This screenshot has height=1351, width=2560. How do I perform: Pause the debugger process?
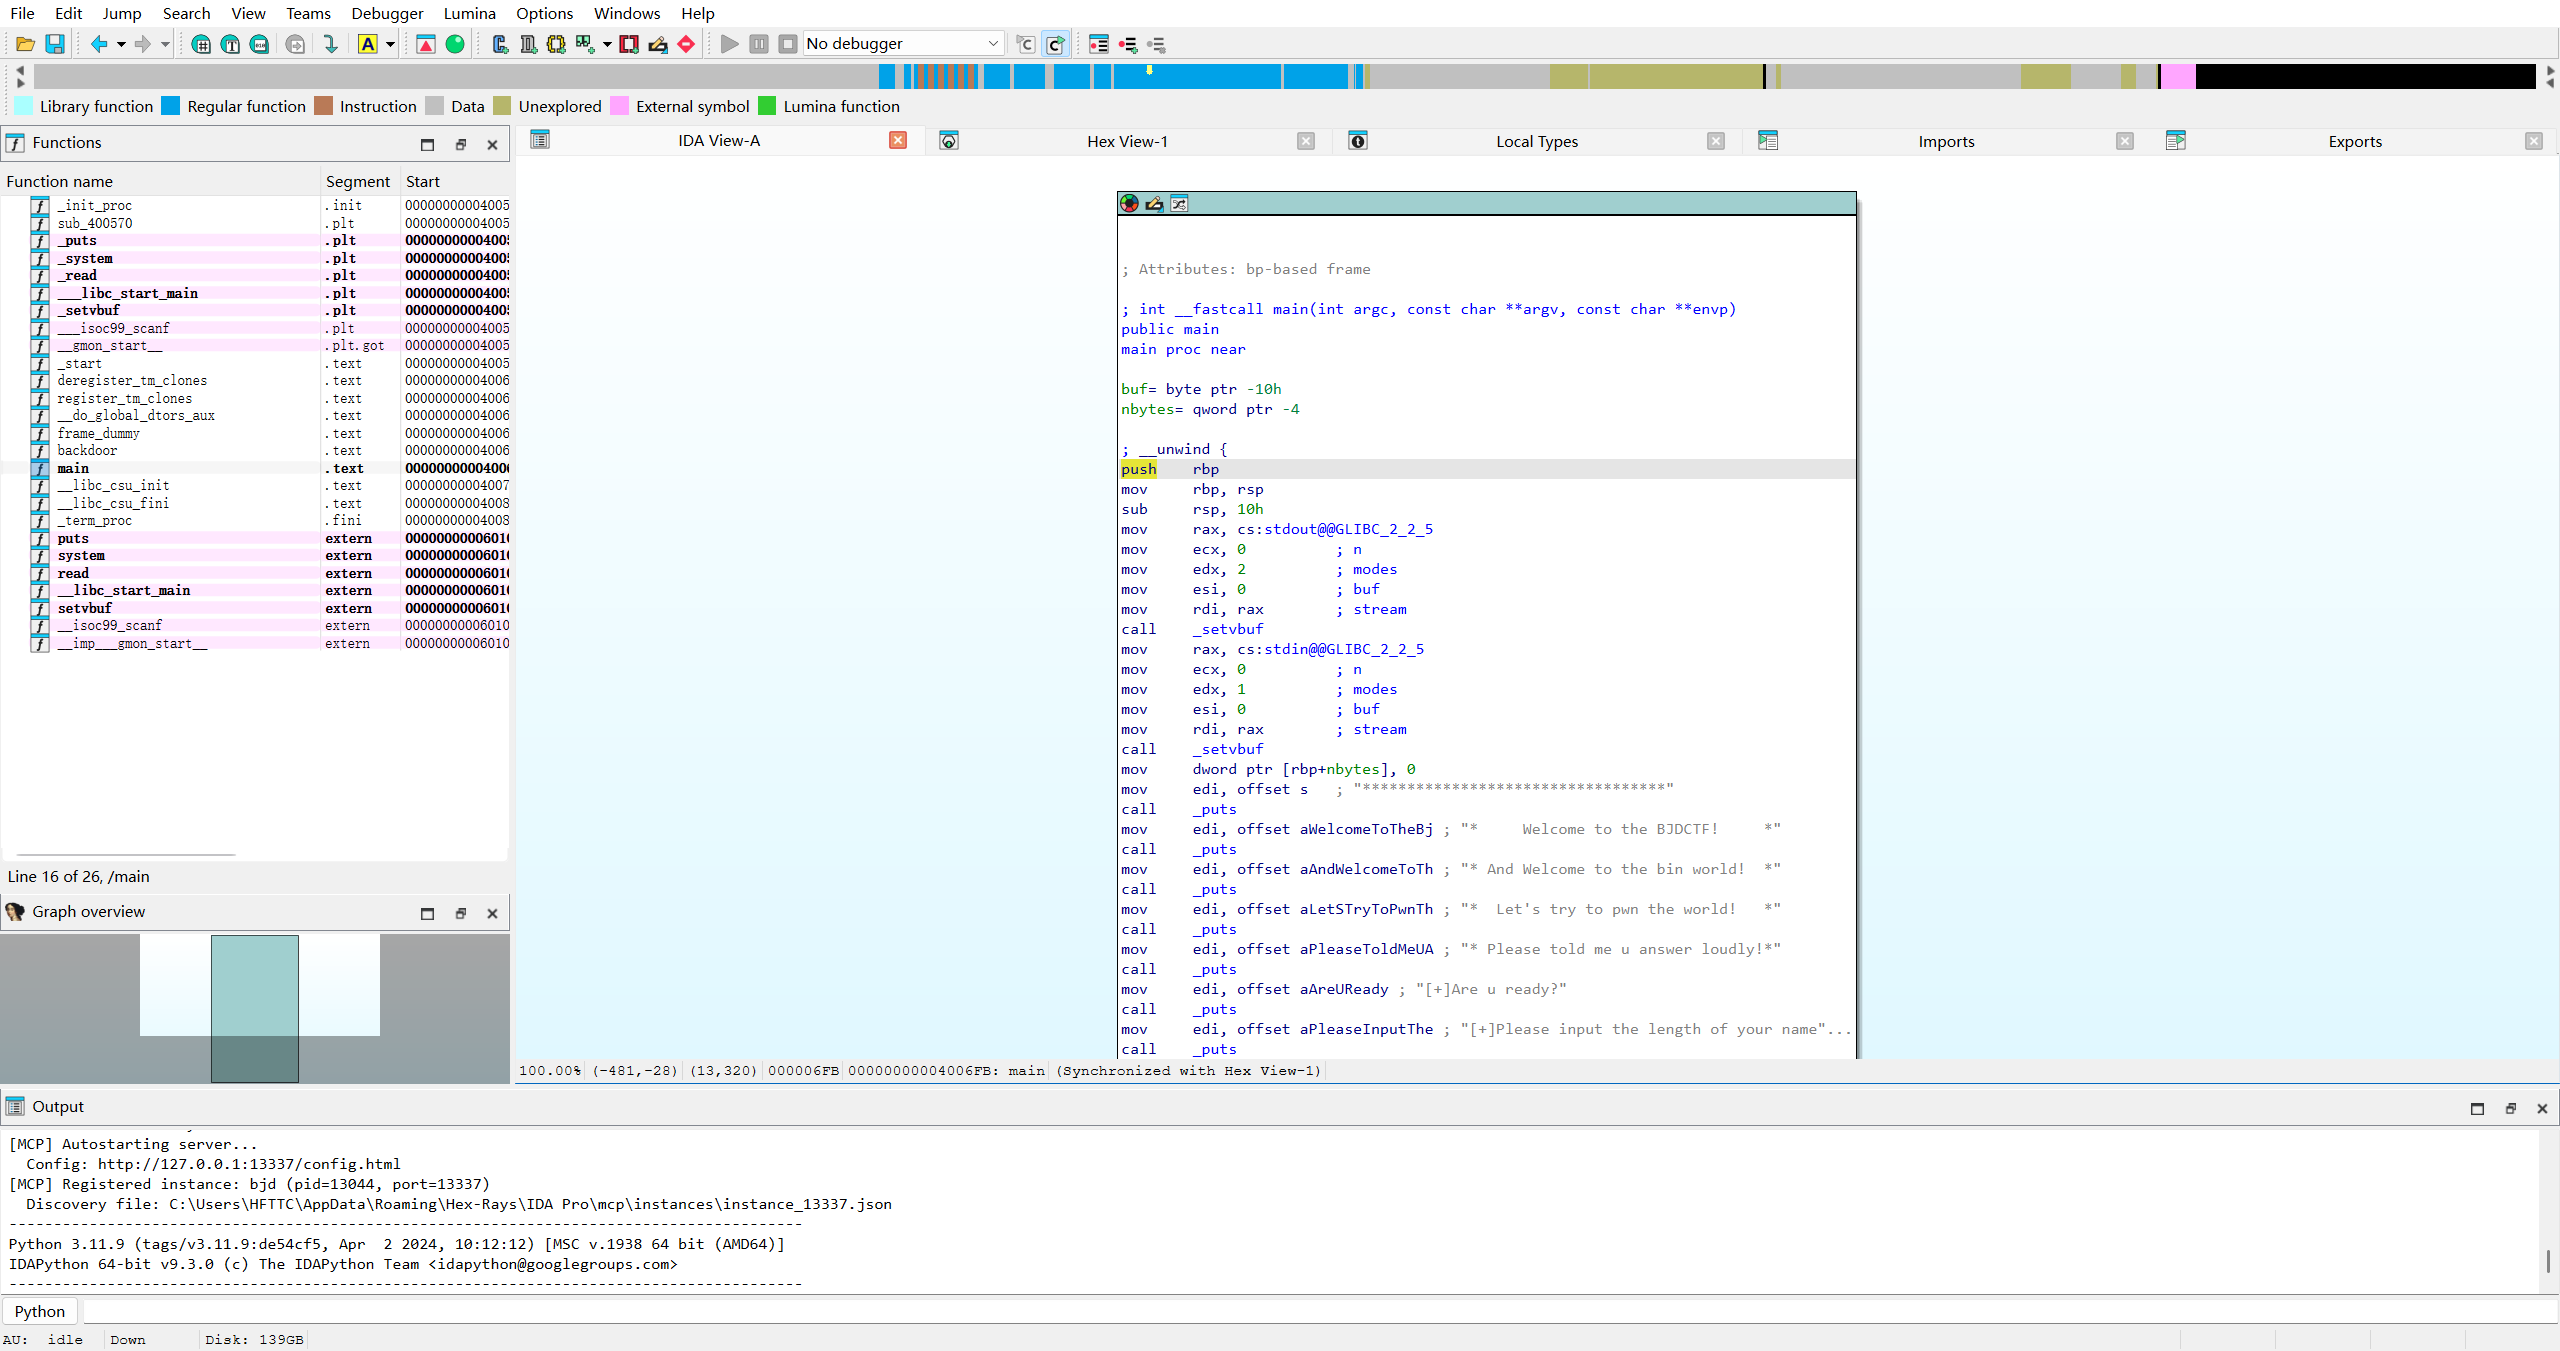(759, 44)
